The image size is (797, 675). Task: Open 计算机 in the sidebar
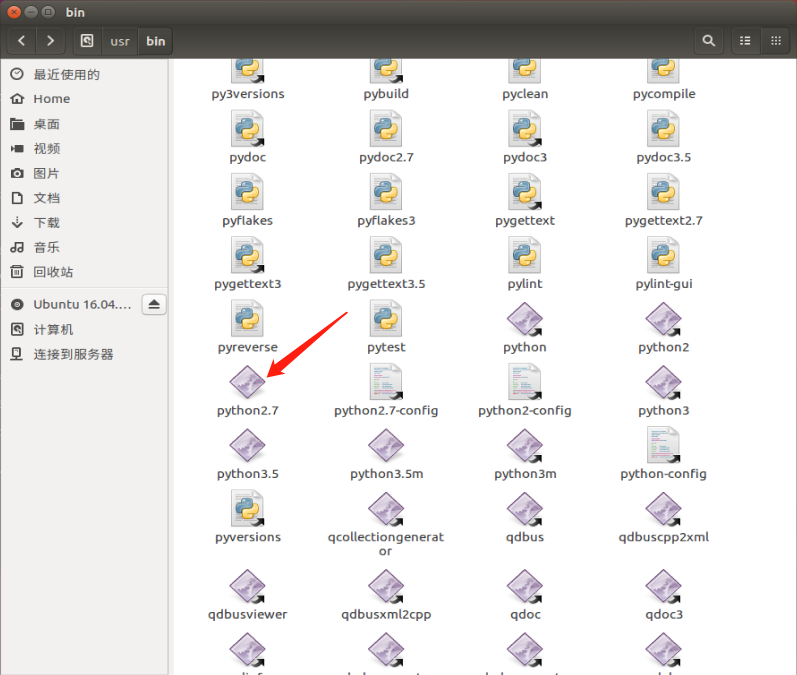tap(84, 329)
